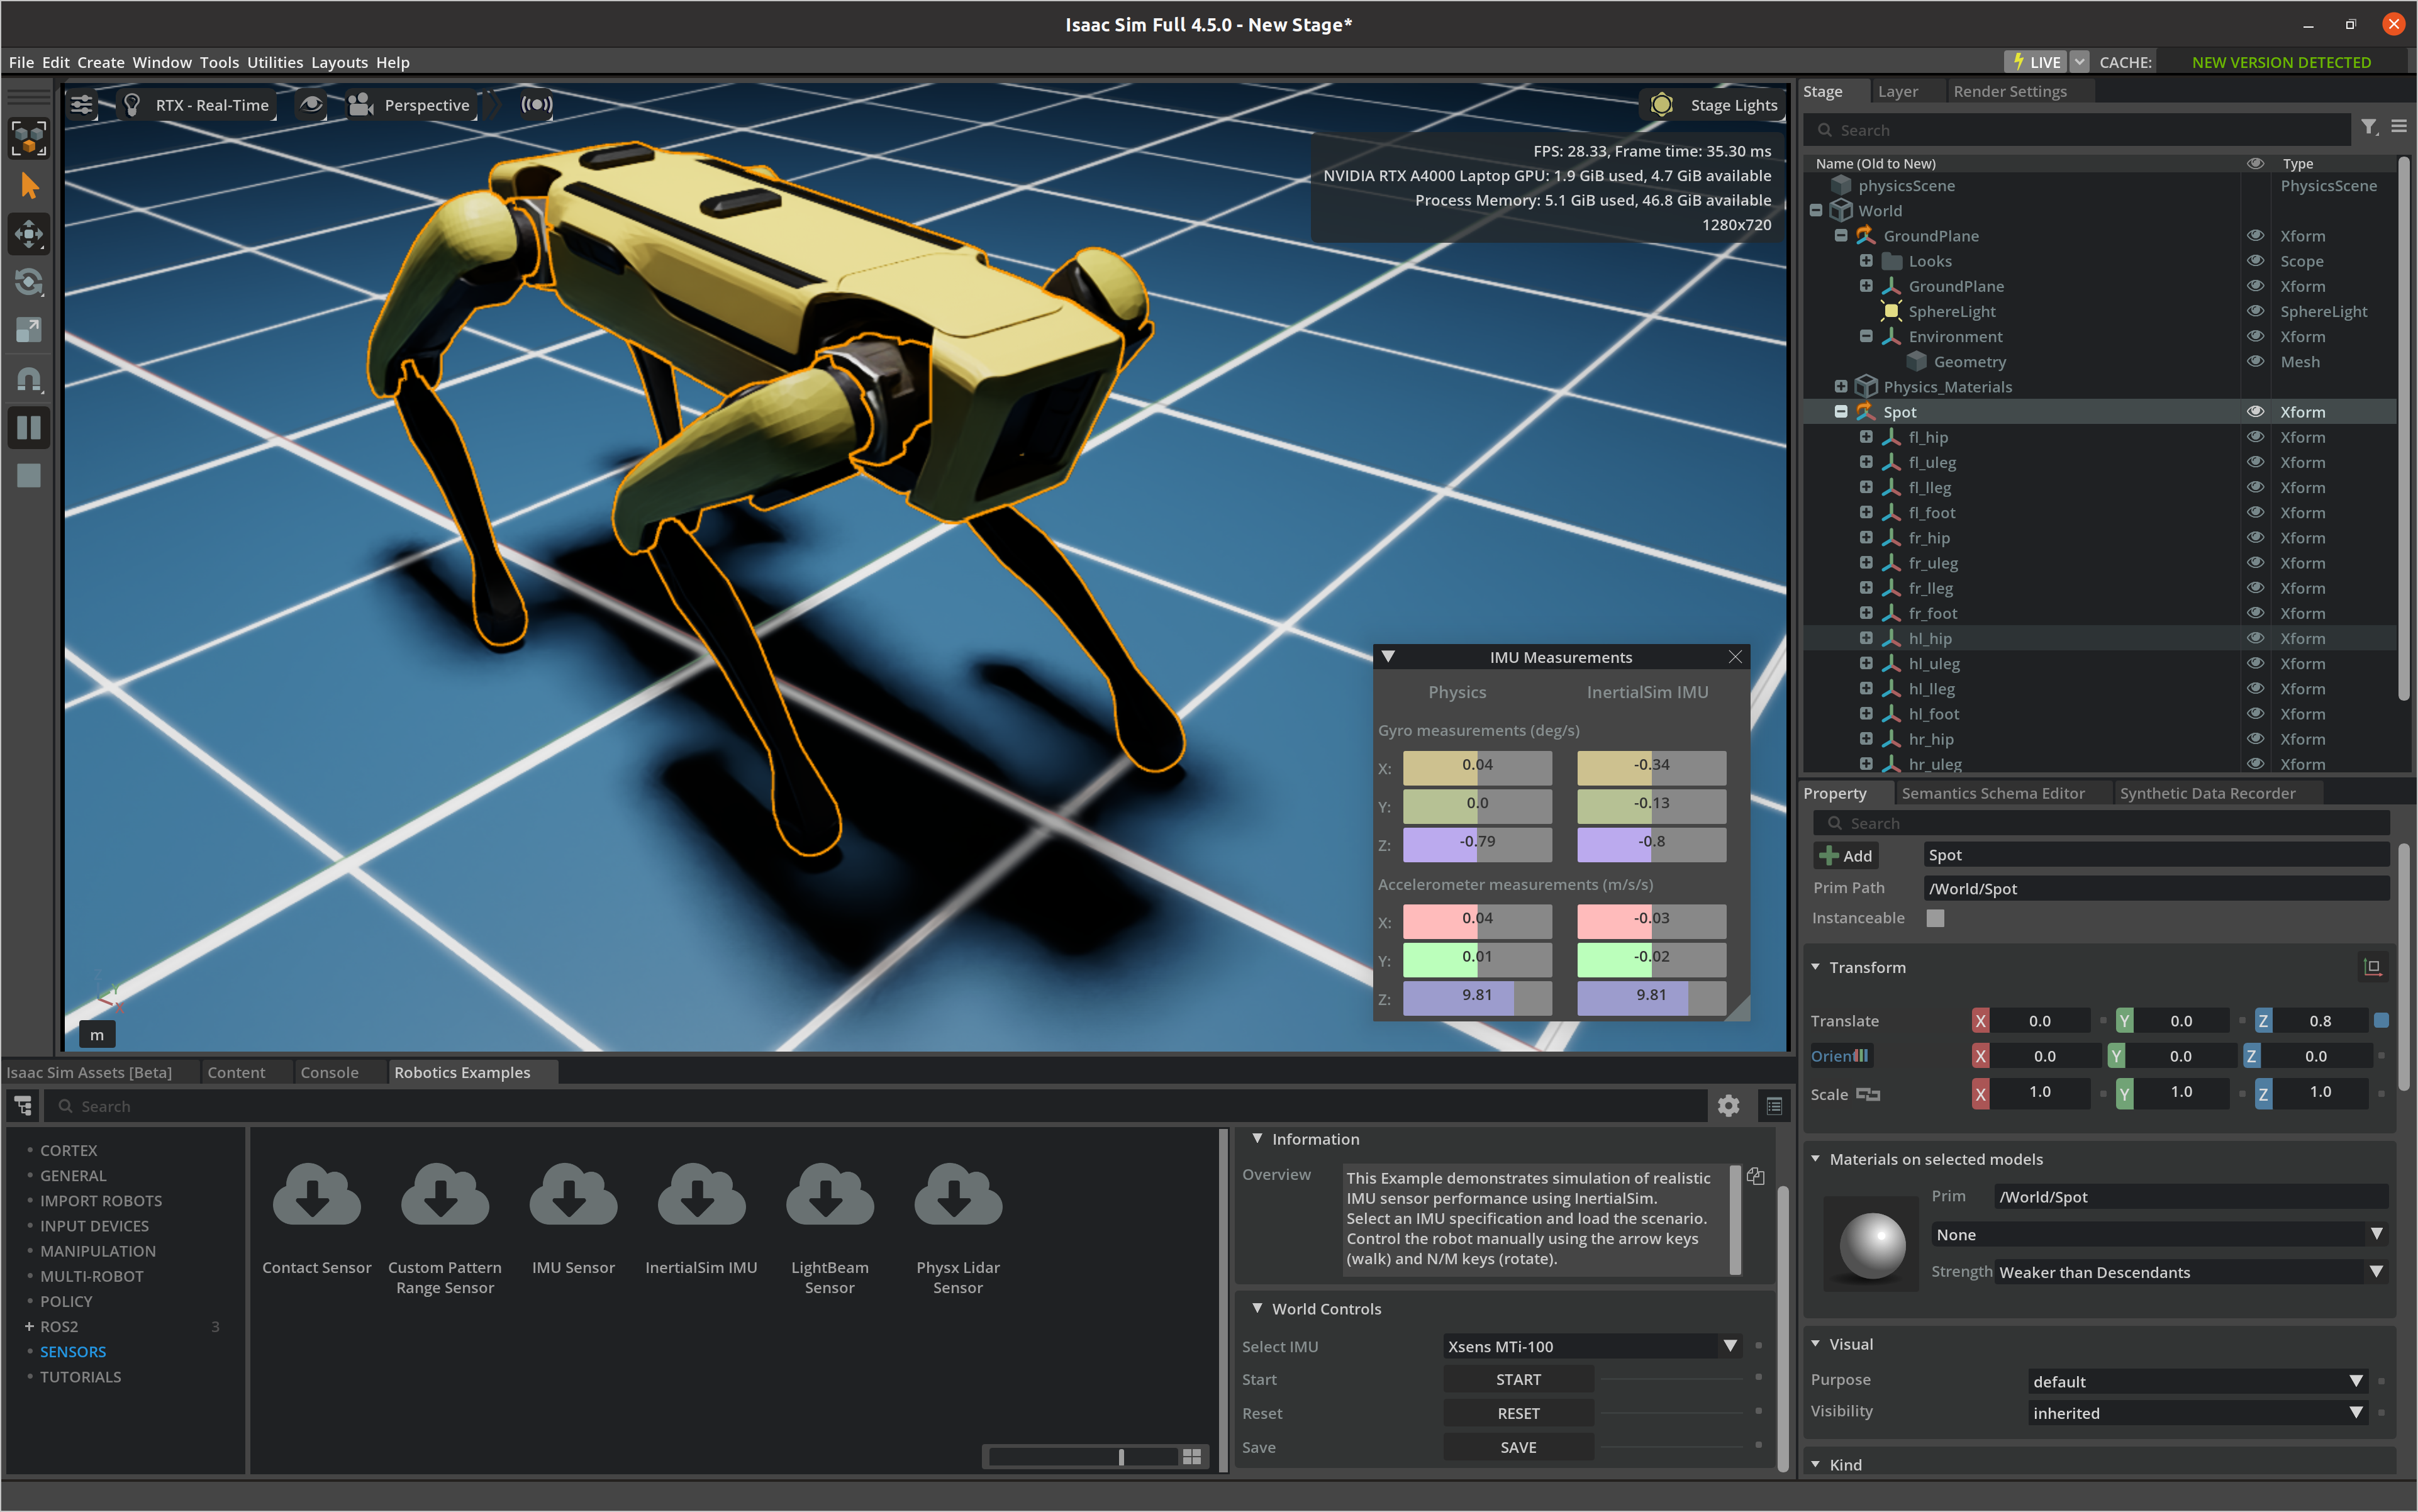Image resolution: width=2418 pixels, height=1512 pixels.
Task: Open the Physx Lidar Sensor example
Action: click(958, 1229)
